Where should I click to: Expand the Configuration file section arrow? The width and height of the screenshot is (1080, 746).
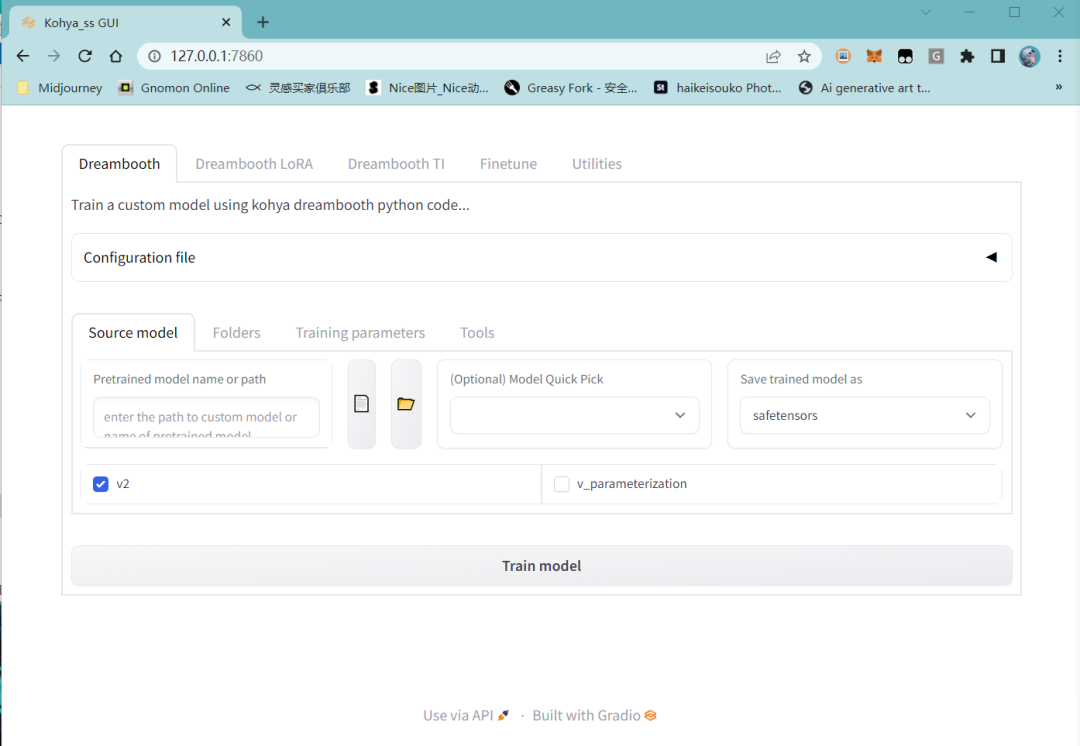[x=991, y=257]
